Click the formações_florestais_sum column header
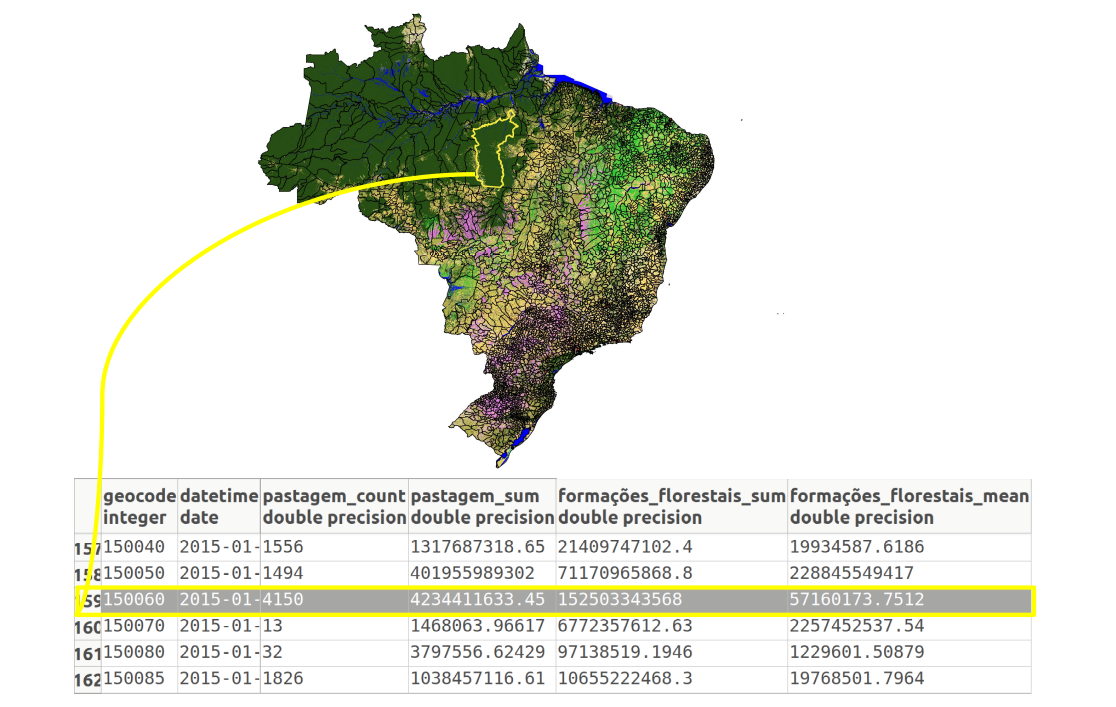 pyautogui.click(x=671, y=506)
